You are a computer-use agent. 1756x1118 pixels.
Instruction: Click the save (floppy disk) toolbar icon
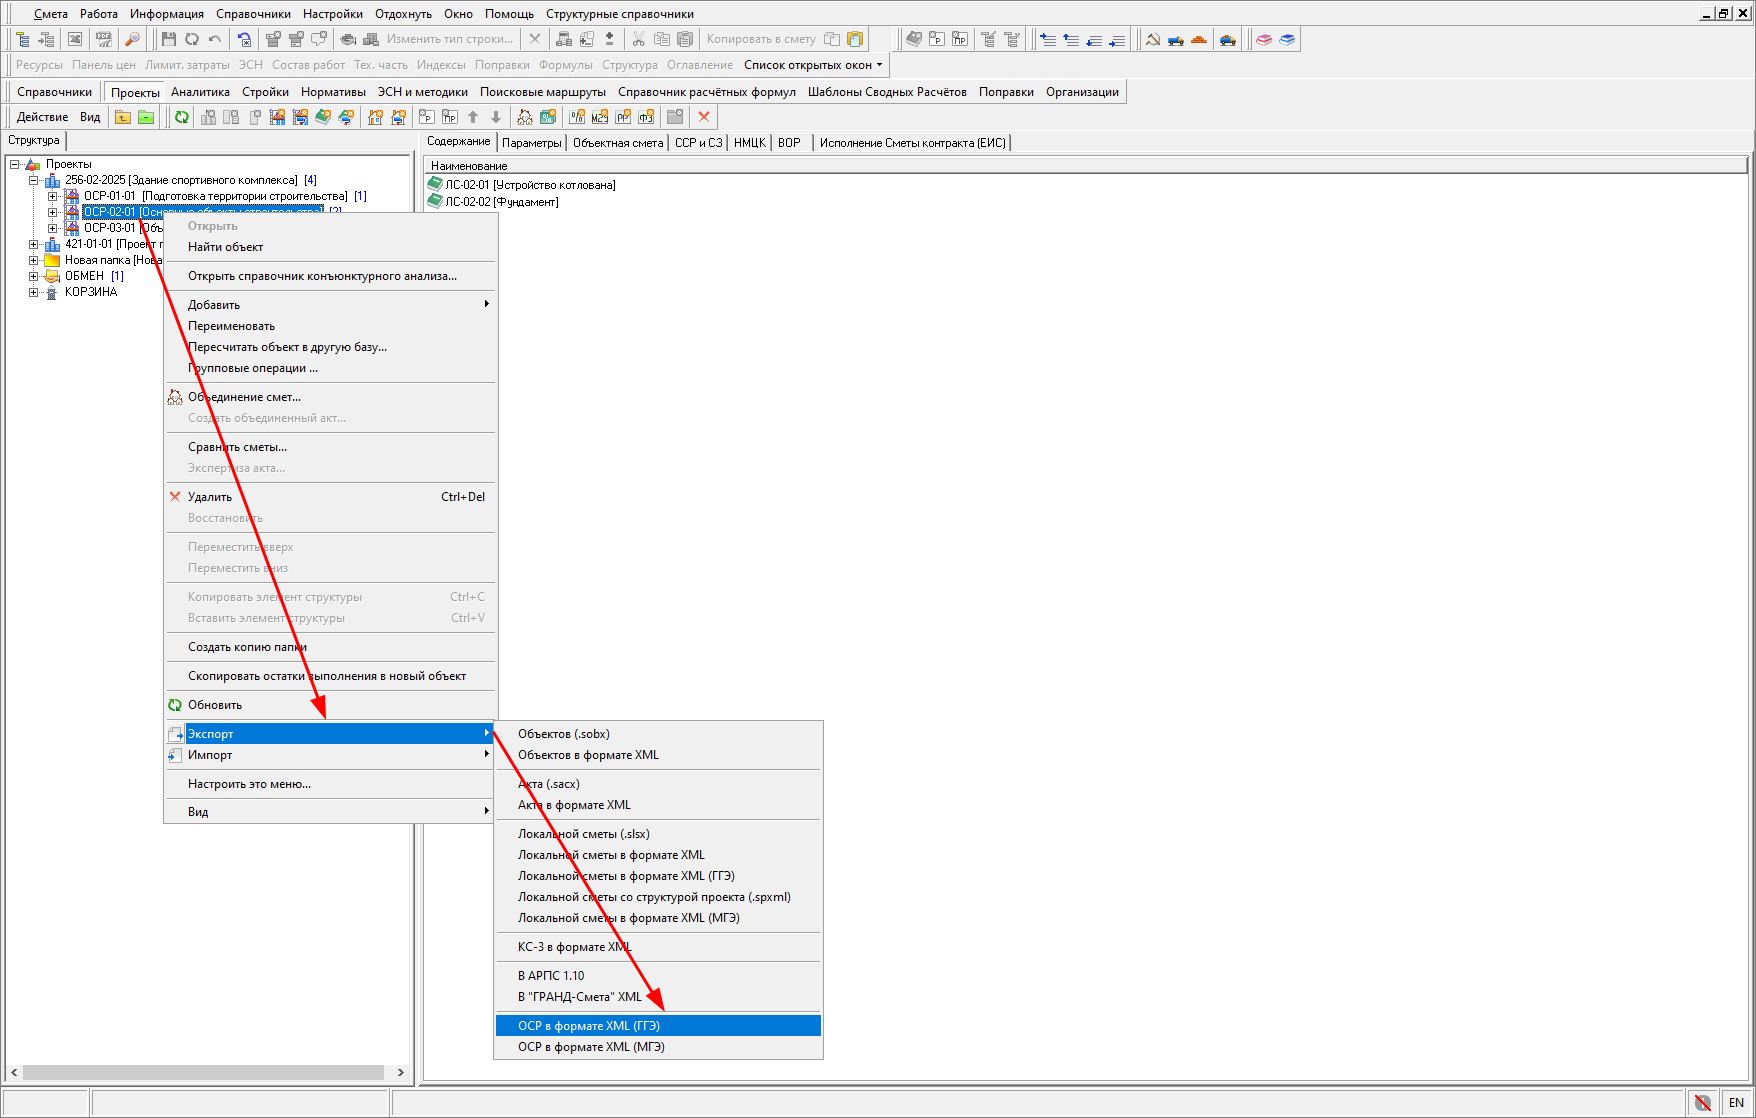[x=169, y=39]
